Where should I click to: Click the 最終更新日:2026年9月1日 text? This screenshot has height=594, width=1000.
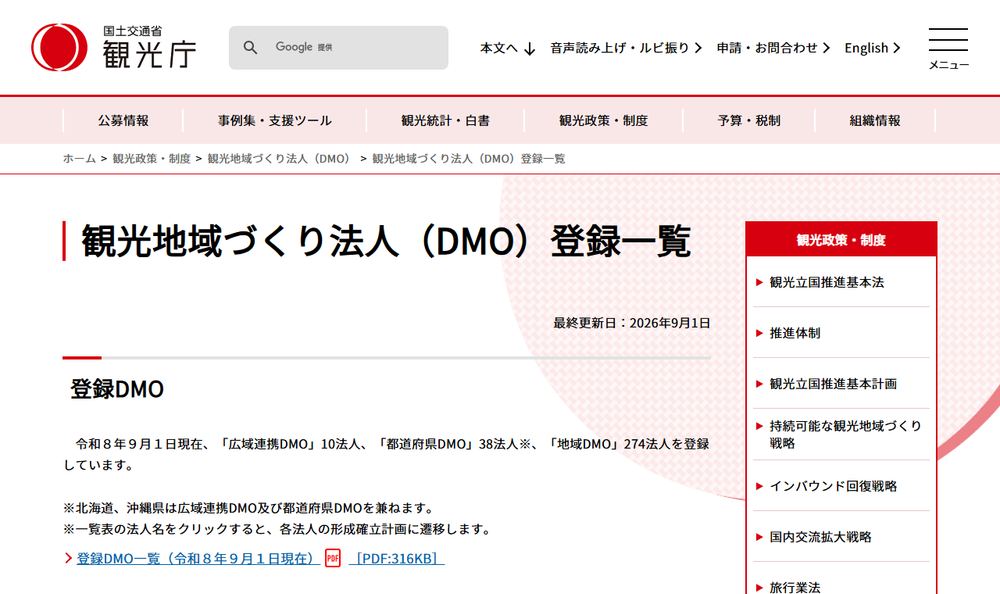coord(631,323)
